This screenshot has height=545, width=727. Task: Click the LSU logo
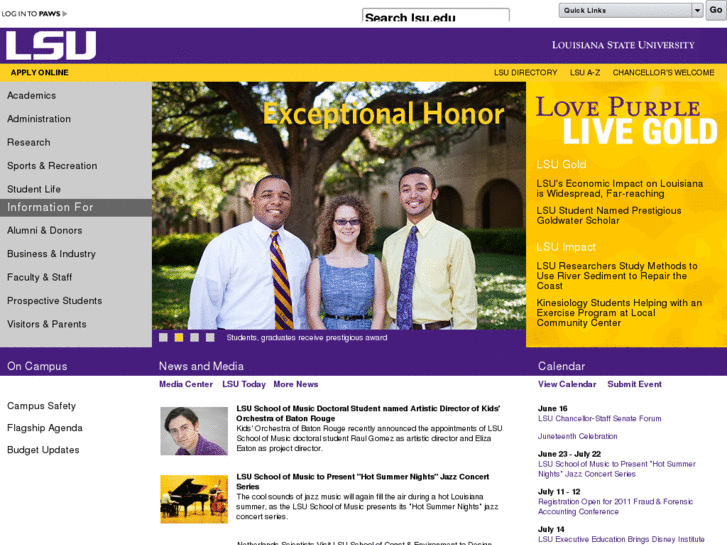click(x=51, y=45)
